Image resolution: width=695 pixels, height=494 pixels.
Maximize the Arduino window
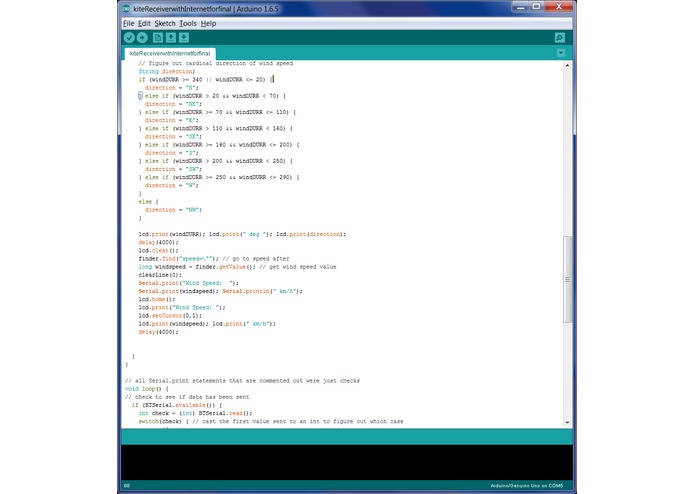[x=536, y=7]
